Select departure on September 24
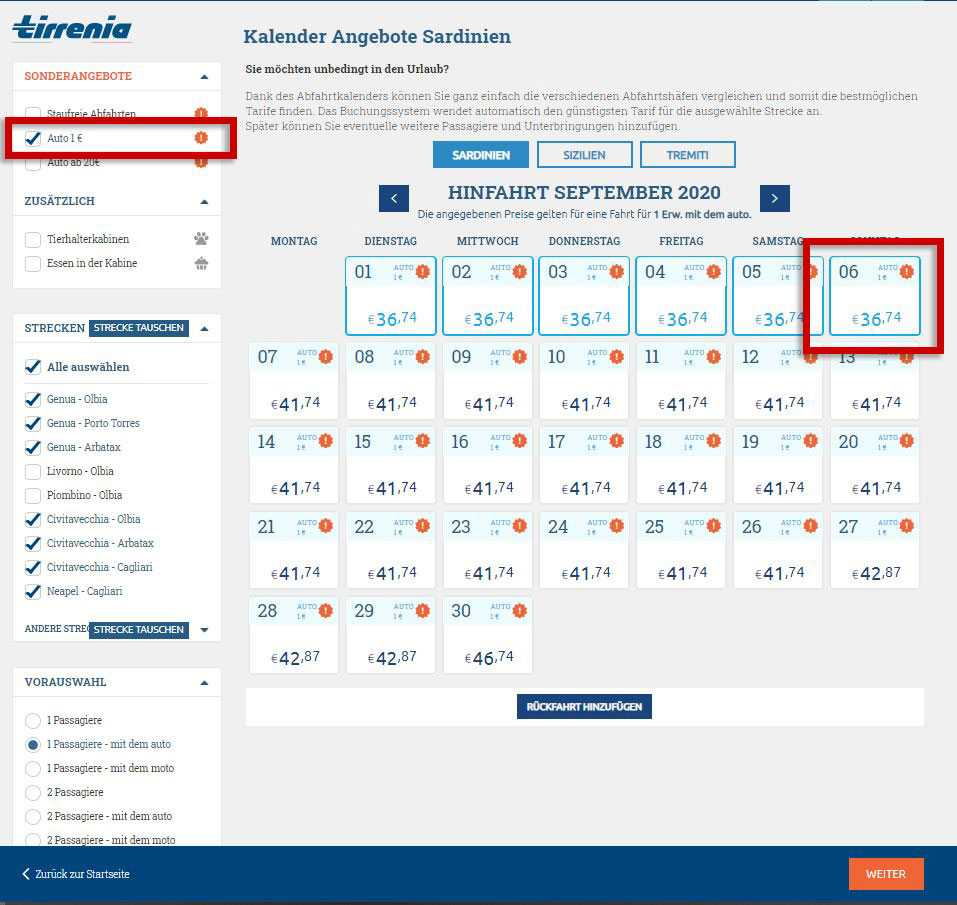Viewport: 957px width, 905px height. 584,550
